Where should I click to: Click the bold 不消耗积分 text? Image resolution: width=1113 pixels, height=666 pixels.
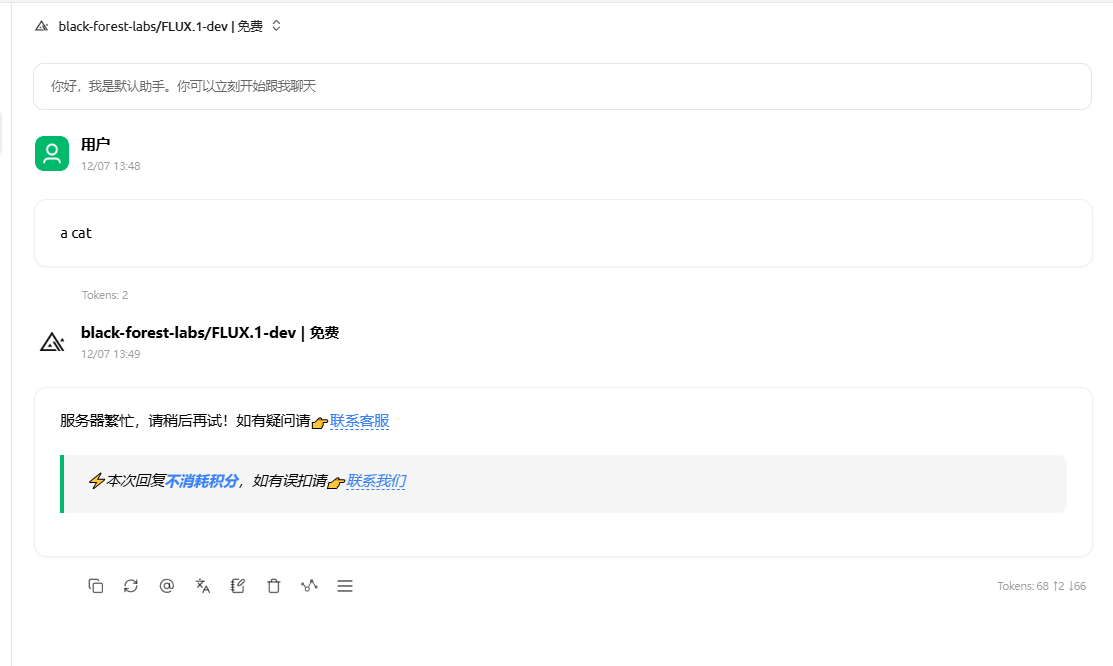click(x=202, y=481)
